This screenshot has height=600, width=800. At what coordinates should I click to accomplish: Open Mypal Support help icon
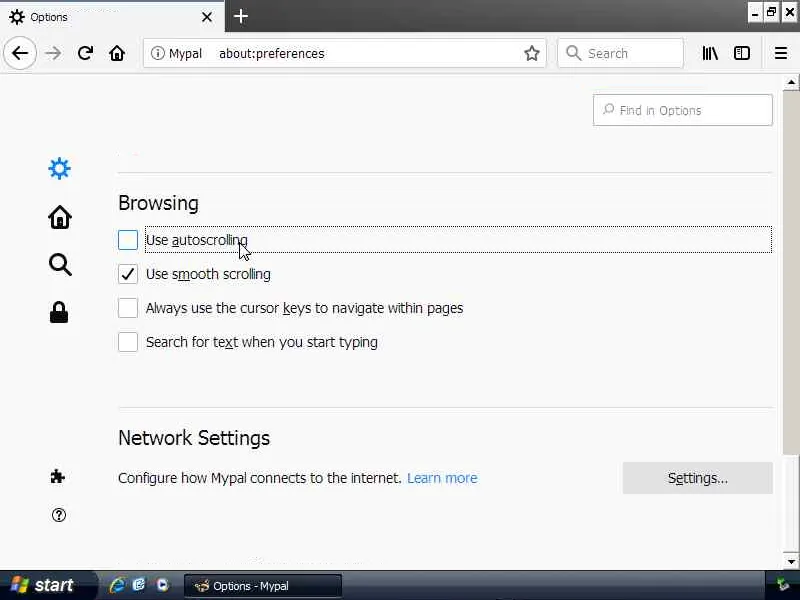(x=58, y=515)
